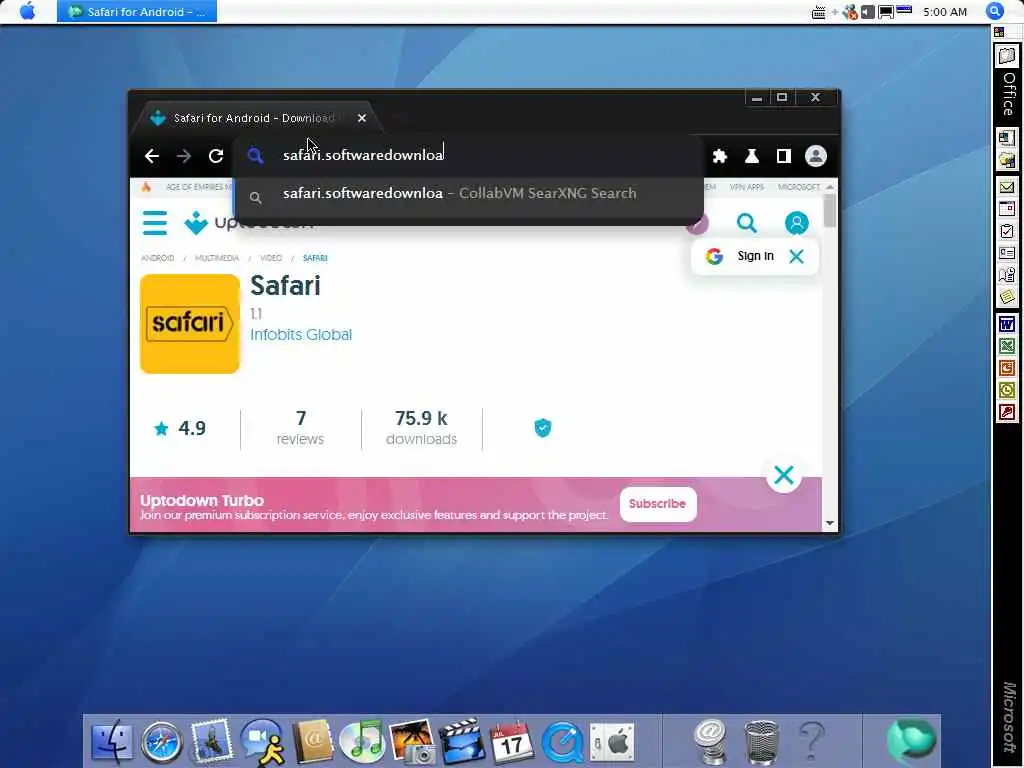Dismiss the Google Sign in popup
The width and height of the screenshot is (1024, 768).
(796, 256)
